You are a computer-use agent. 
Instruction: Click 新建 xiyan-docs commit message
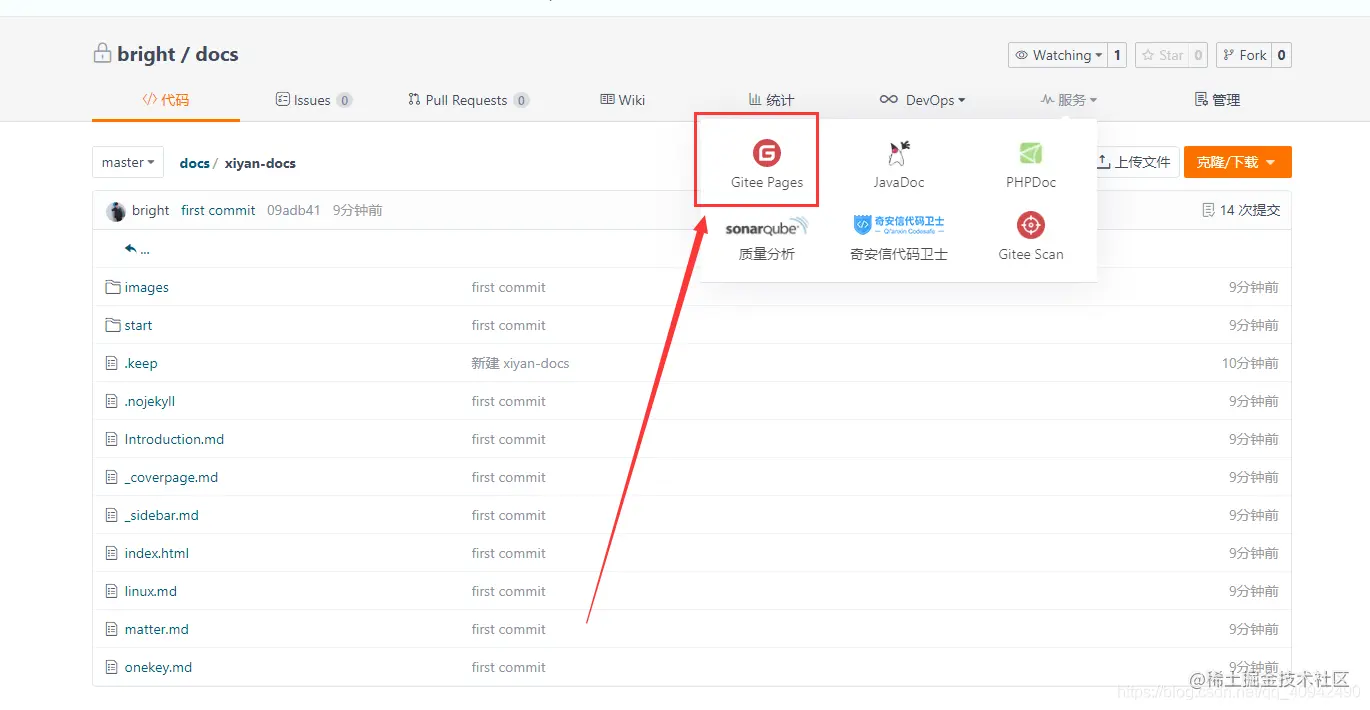520,363
